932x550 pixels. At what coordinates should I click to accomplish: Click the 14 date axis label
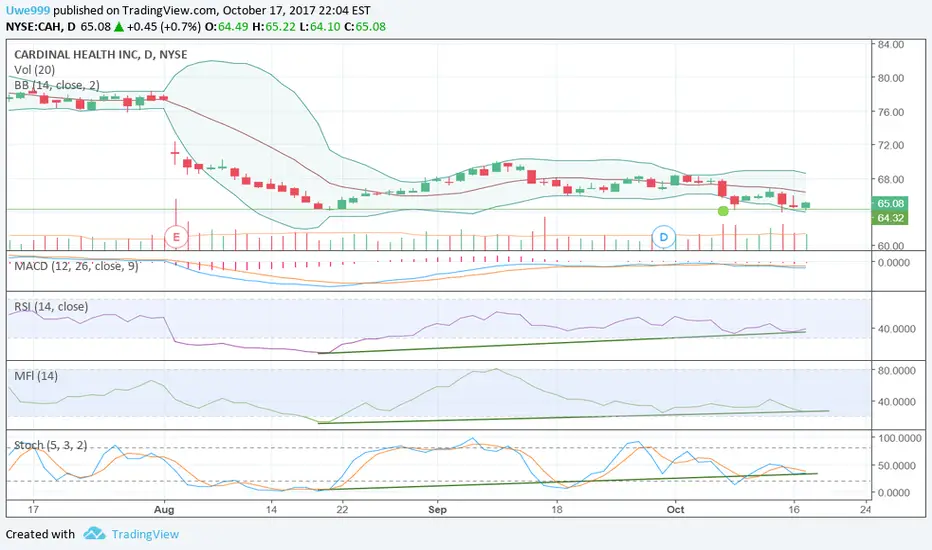coord(271,510)
